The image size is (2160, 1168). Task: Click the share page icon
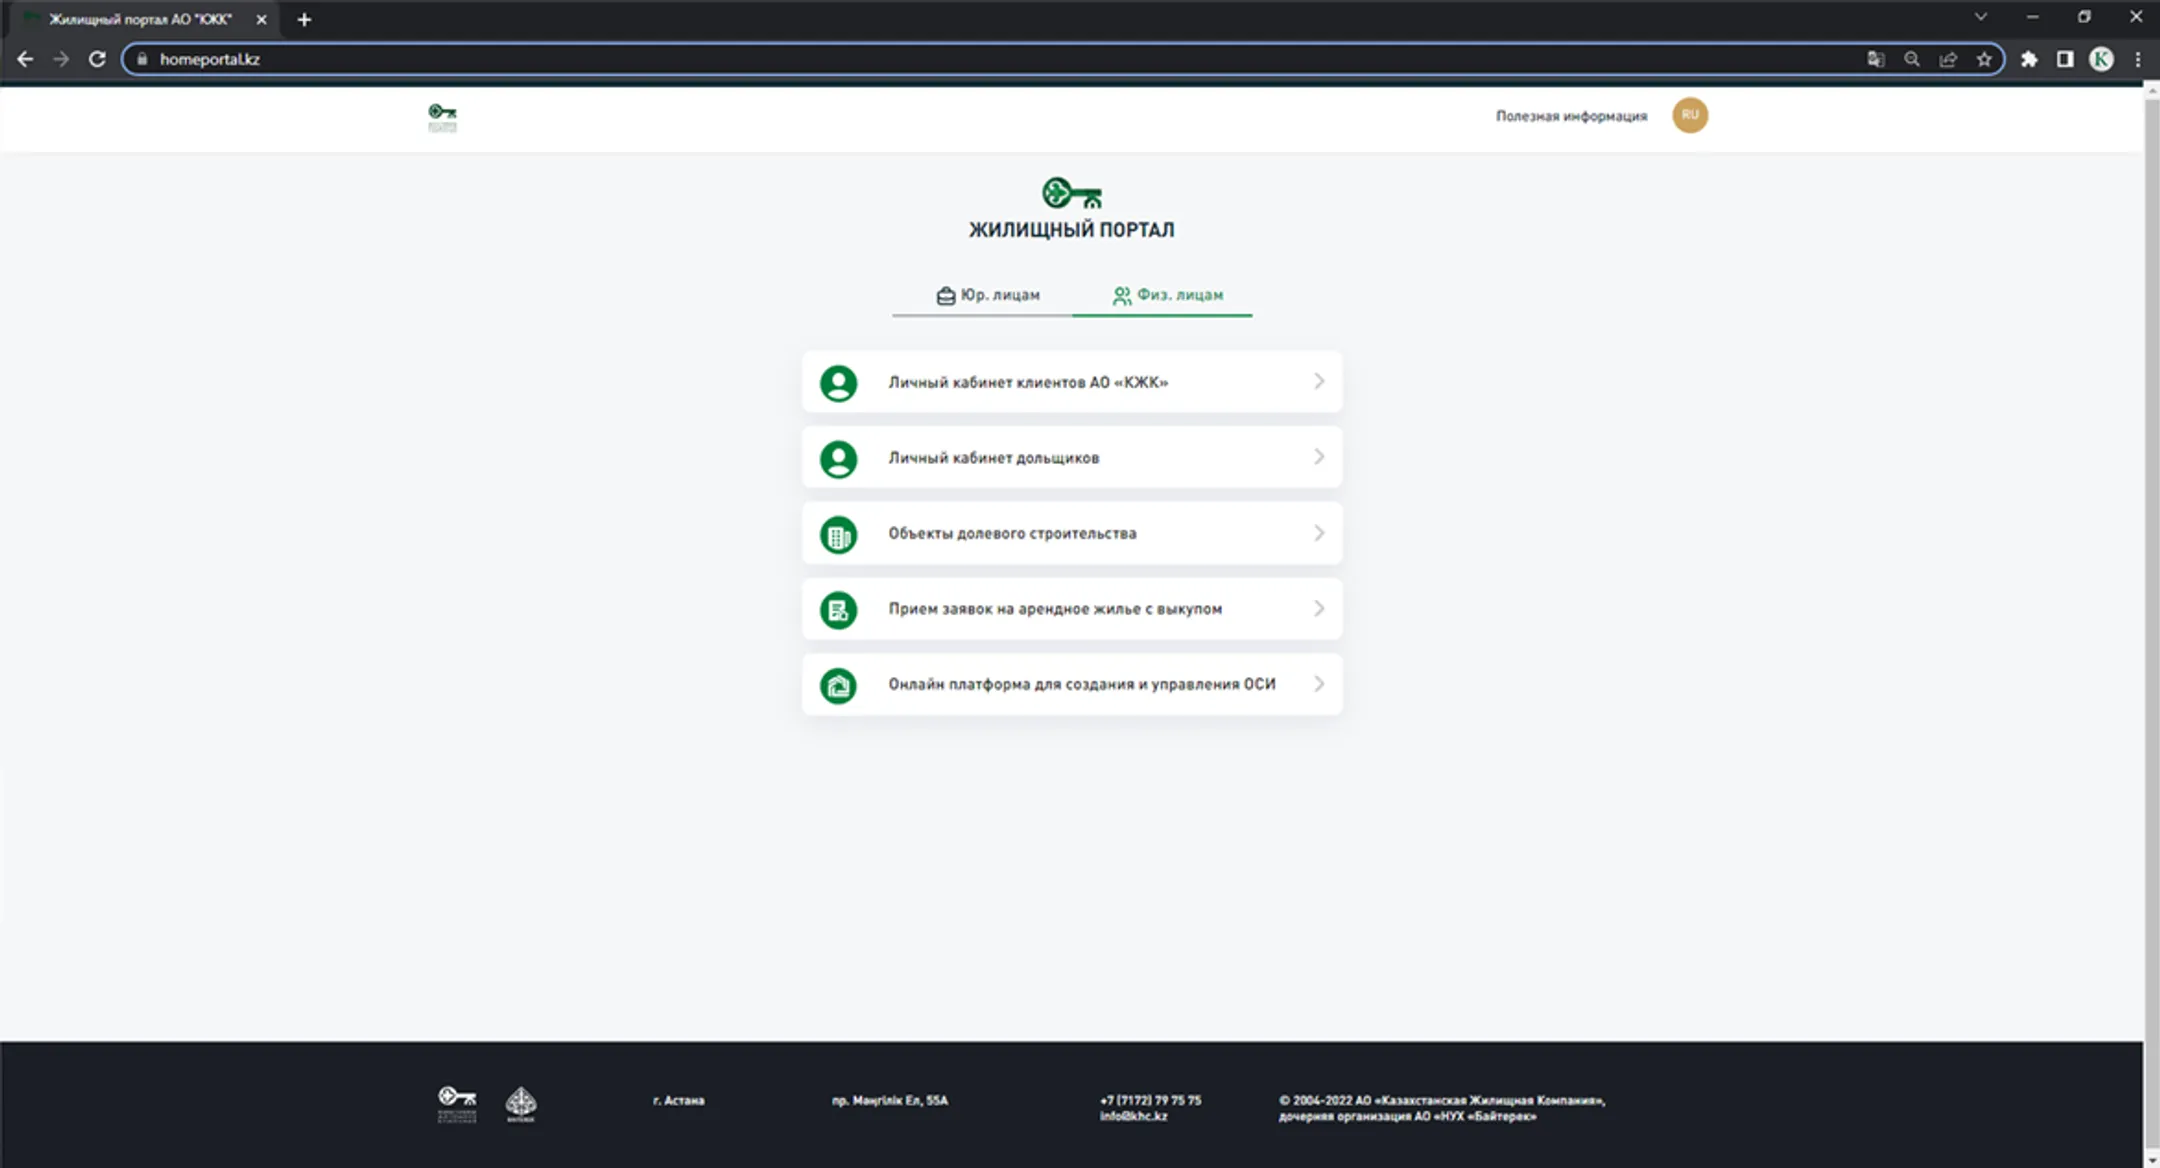point(1948,59)
